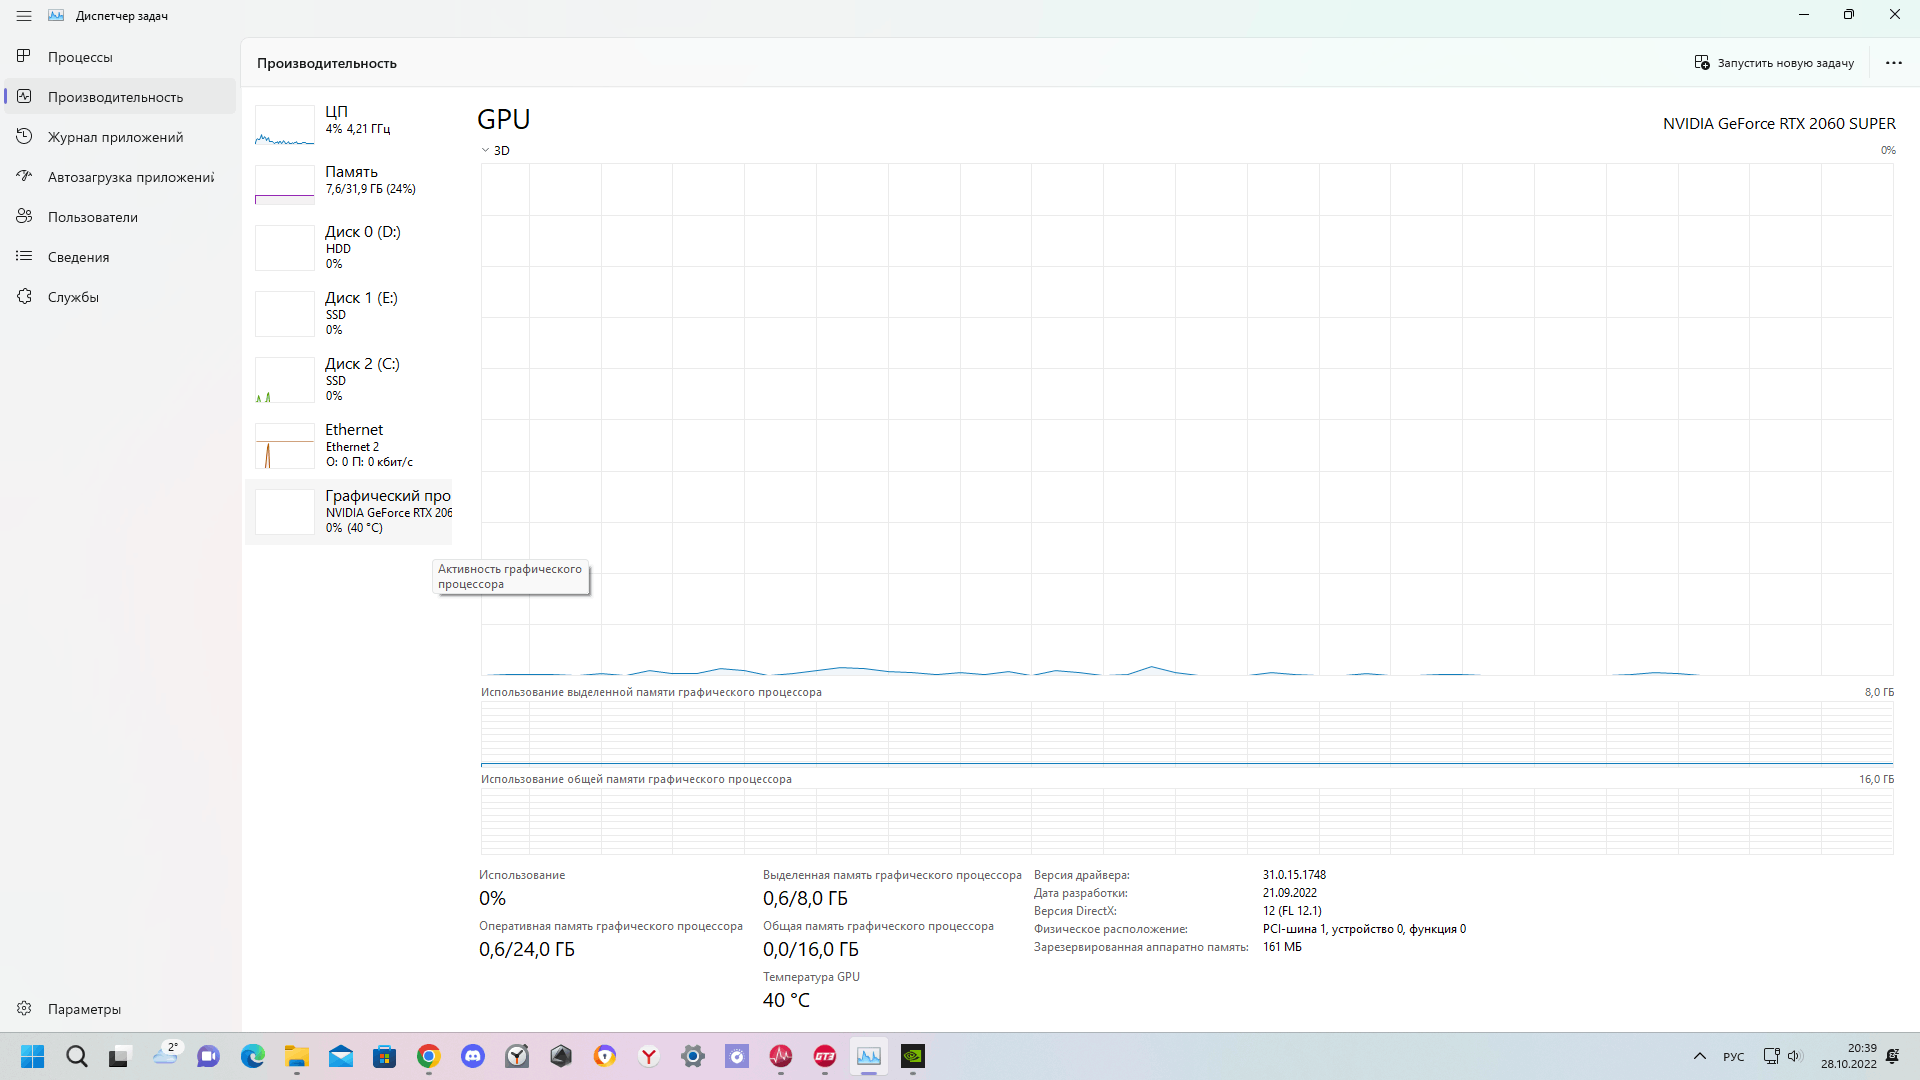Click the 0,0/16,0 ГБ shared memory value
This screenshot has height=1080, width=1920.
[x=811, y=949]
